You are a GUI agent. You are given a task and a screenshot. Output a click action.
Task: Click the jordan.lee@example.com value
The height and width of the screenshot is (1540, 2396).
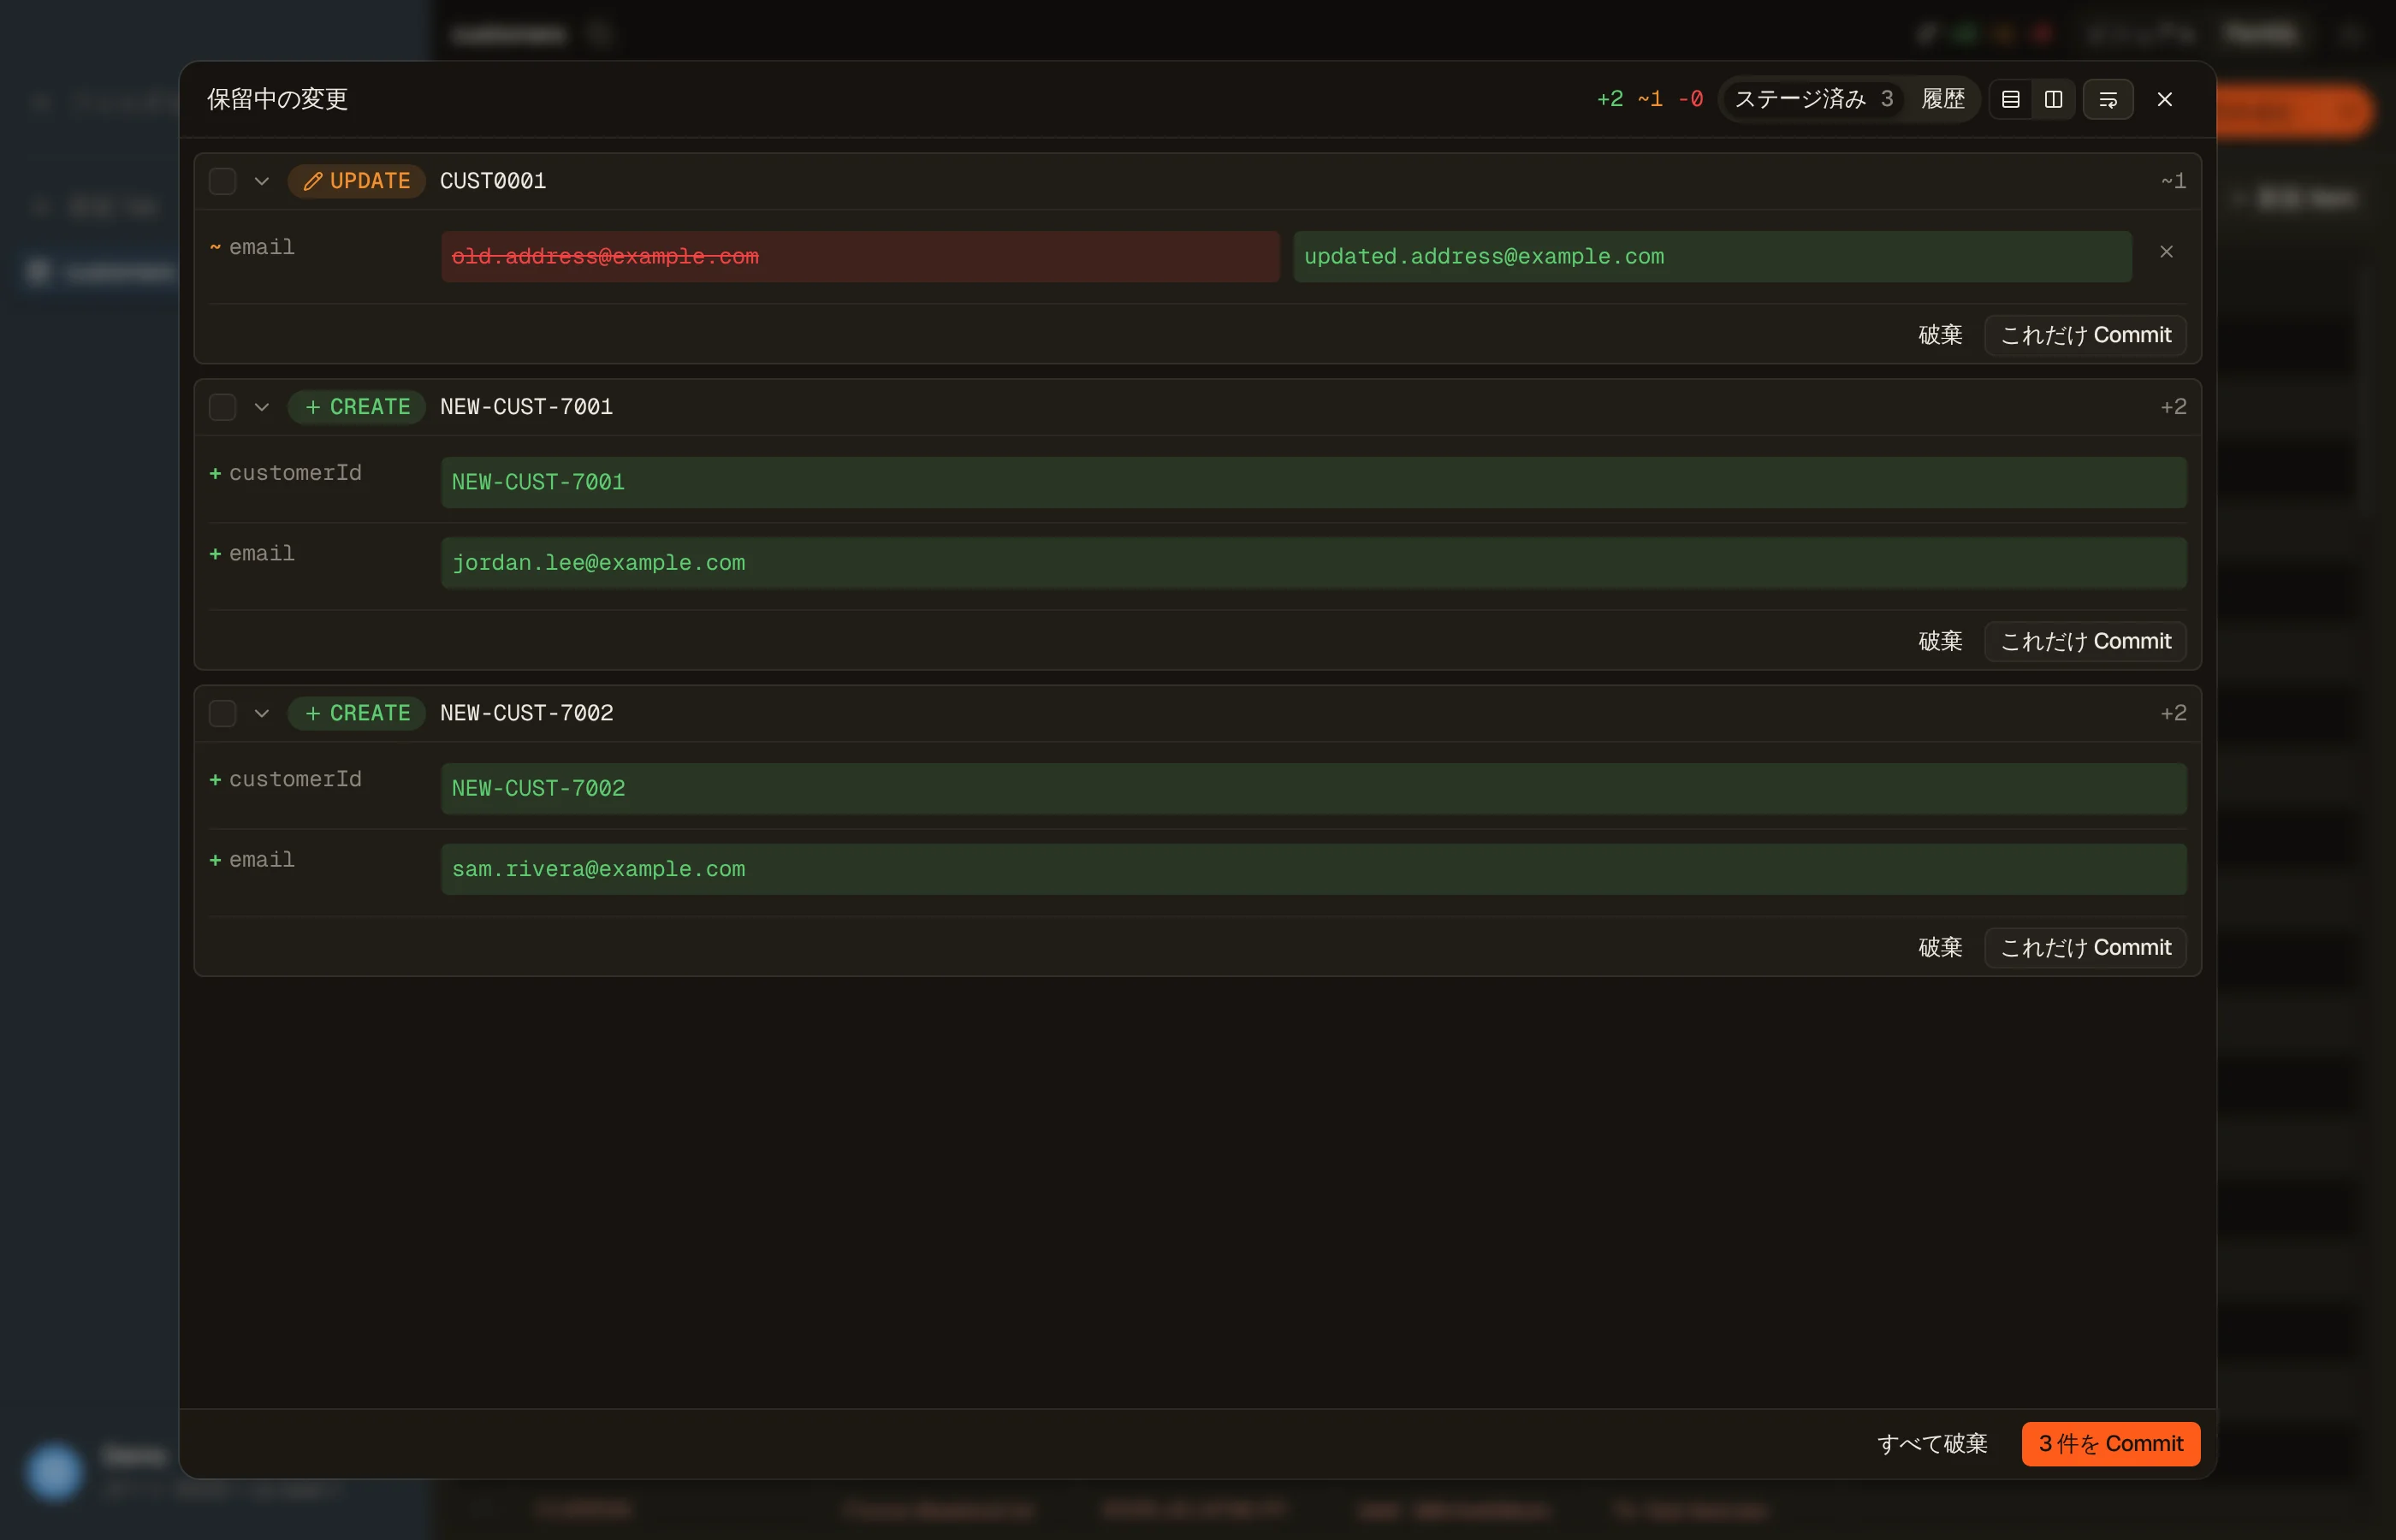[1313, 563]
